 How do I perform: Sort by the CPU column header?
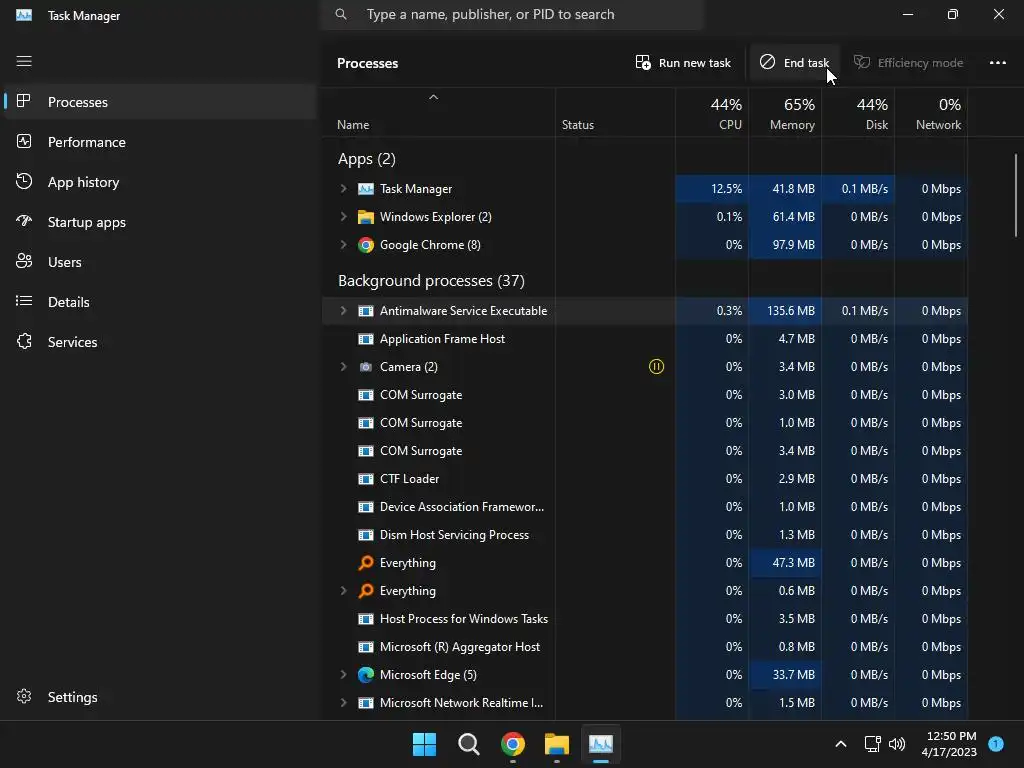pyautogui.click(x=712, y=113)
